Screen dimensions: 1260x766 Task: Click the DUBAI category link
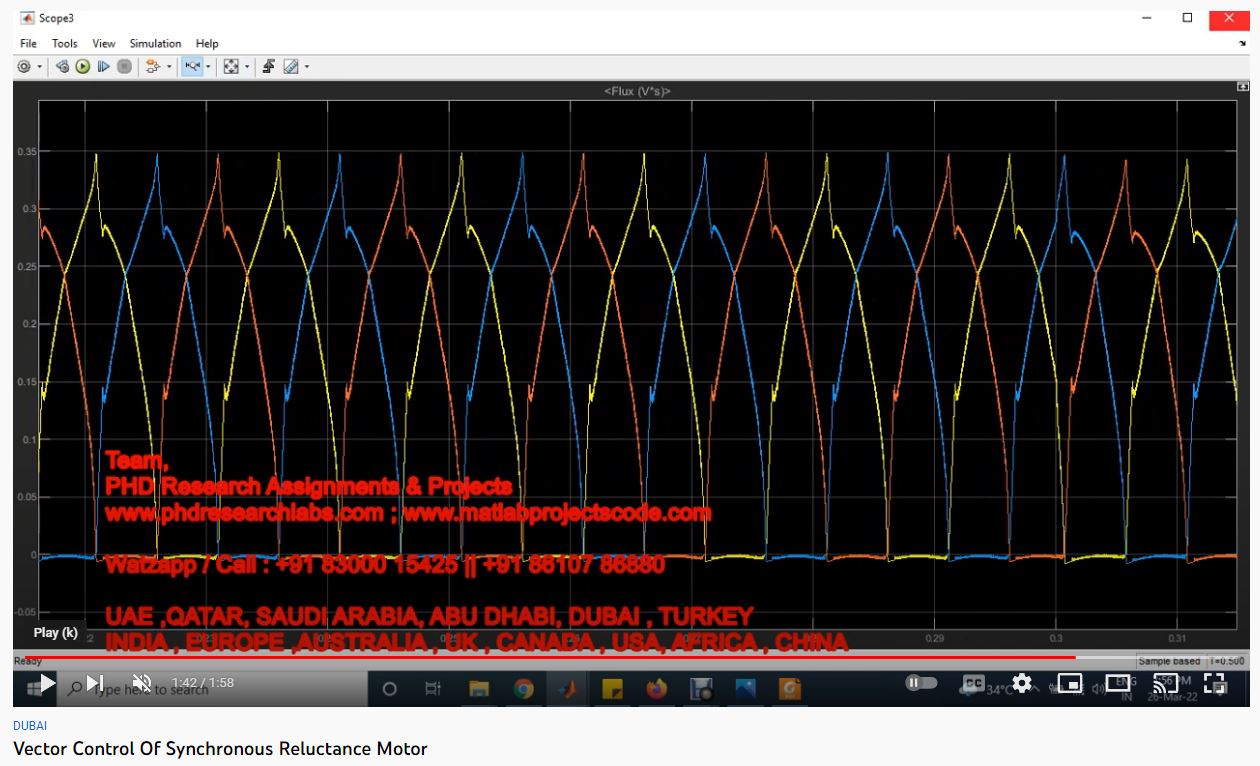pyautogui.click(x=29, y=726)
